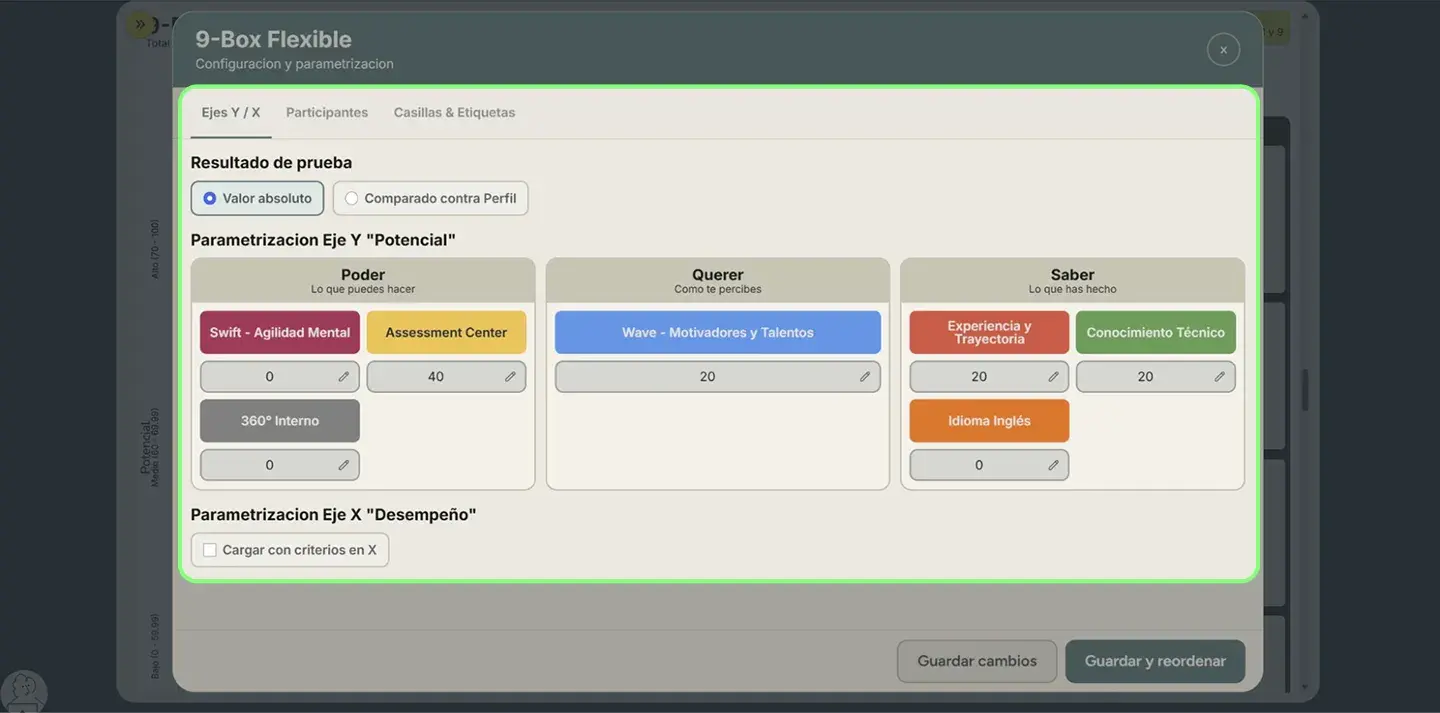Select the yellow Assessment Center tile
Viewport: 1440px width, 713px height.
pos(446,332)
